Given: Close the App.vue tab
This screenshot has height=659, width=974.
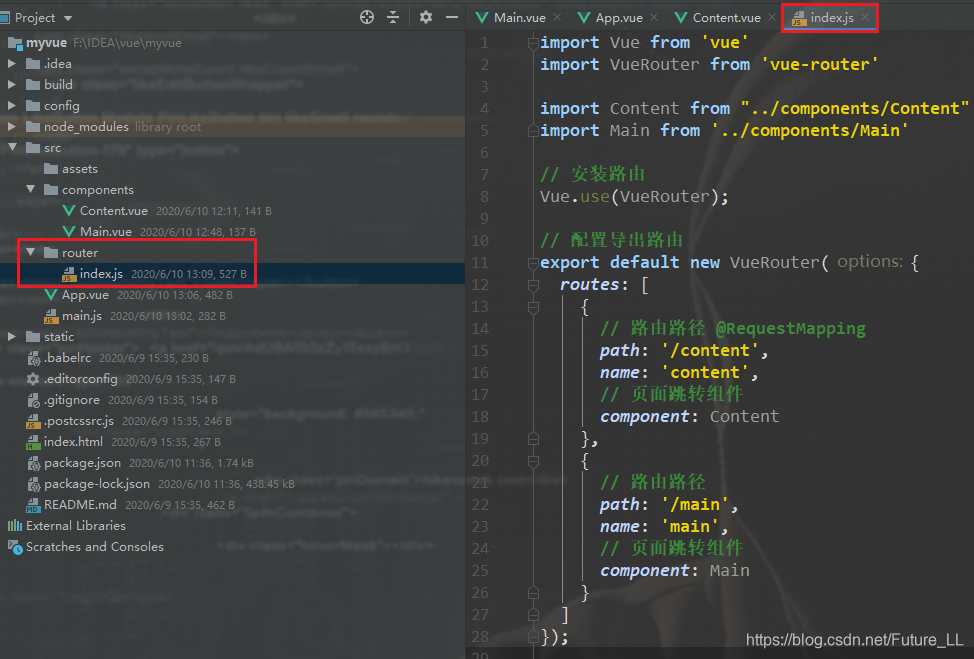Looking at the screenshot, I should coord(654,17).
